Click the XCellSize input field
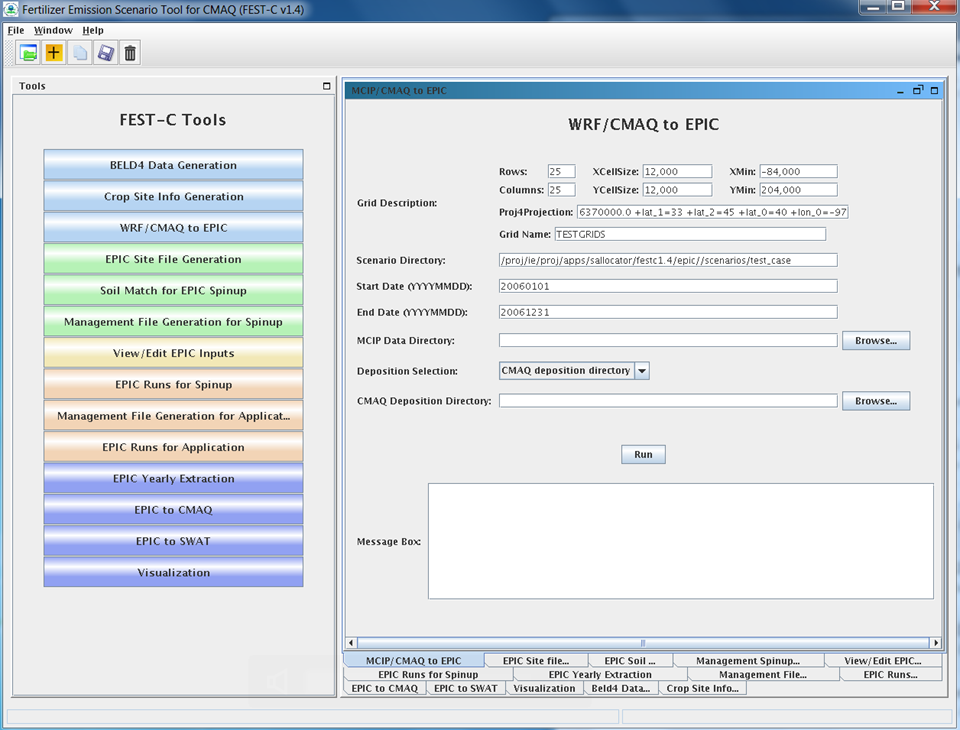960x730 pixels. 677,171
